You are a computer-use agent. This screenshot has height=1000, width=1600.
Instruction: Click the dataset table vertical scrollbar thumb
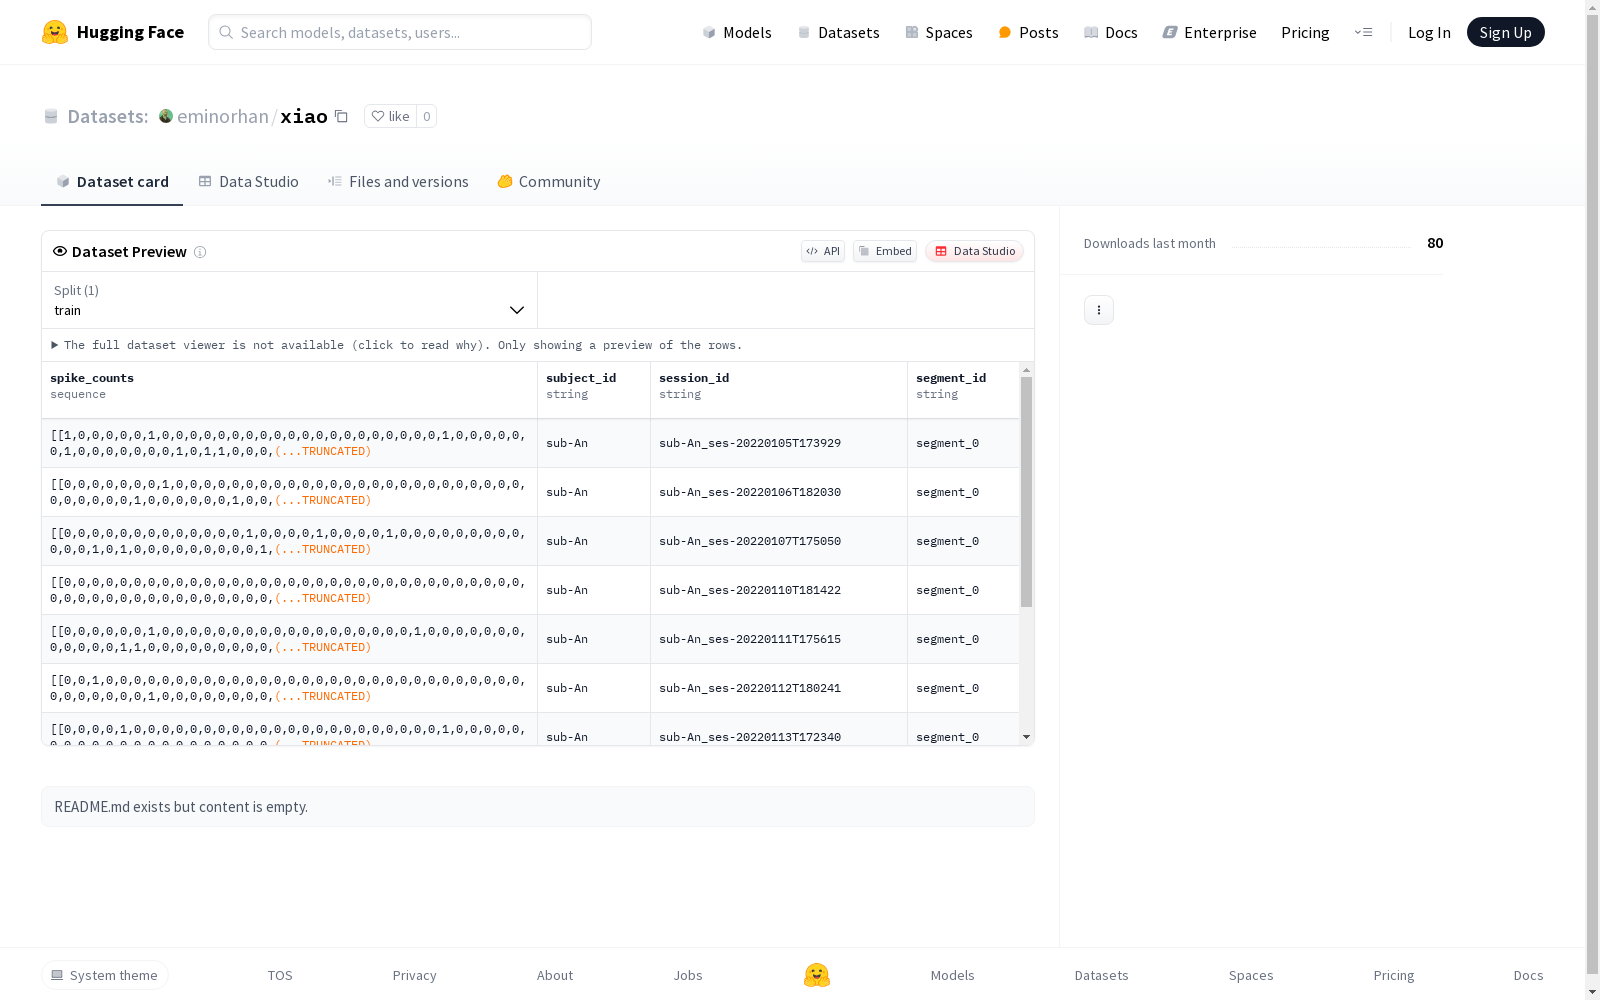(x=1026, y=492)
